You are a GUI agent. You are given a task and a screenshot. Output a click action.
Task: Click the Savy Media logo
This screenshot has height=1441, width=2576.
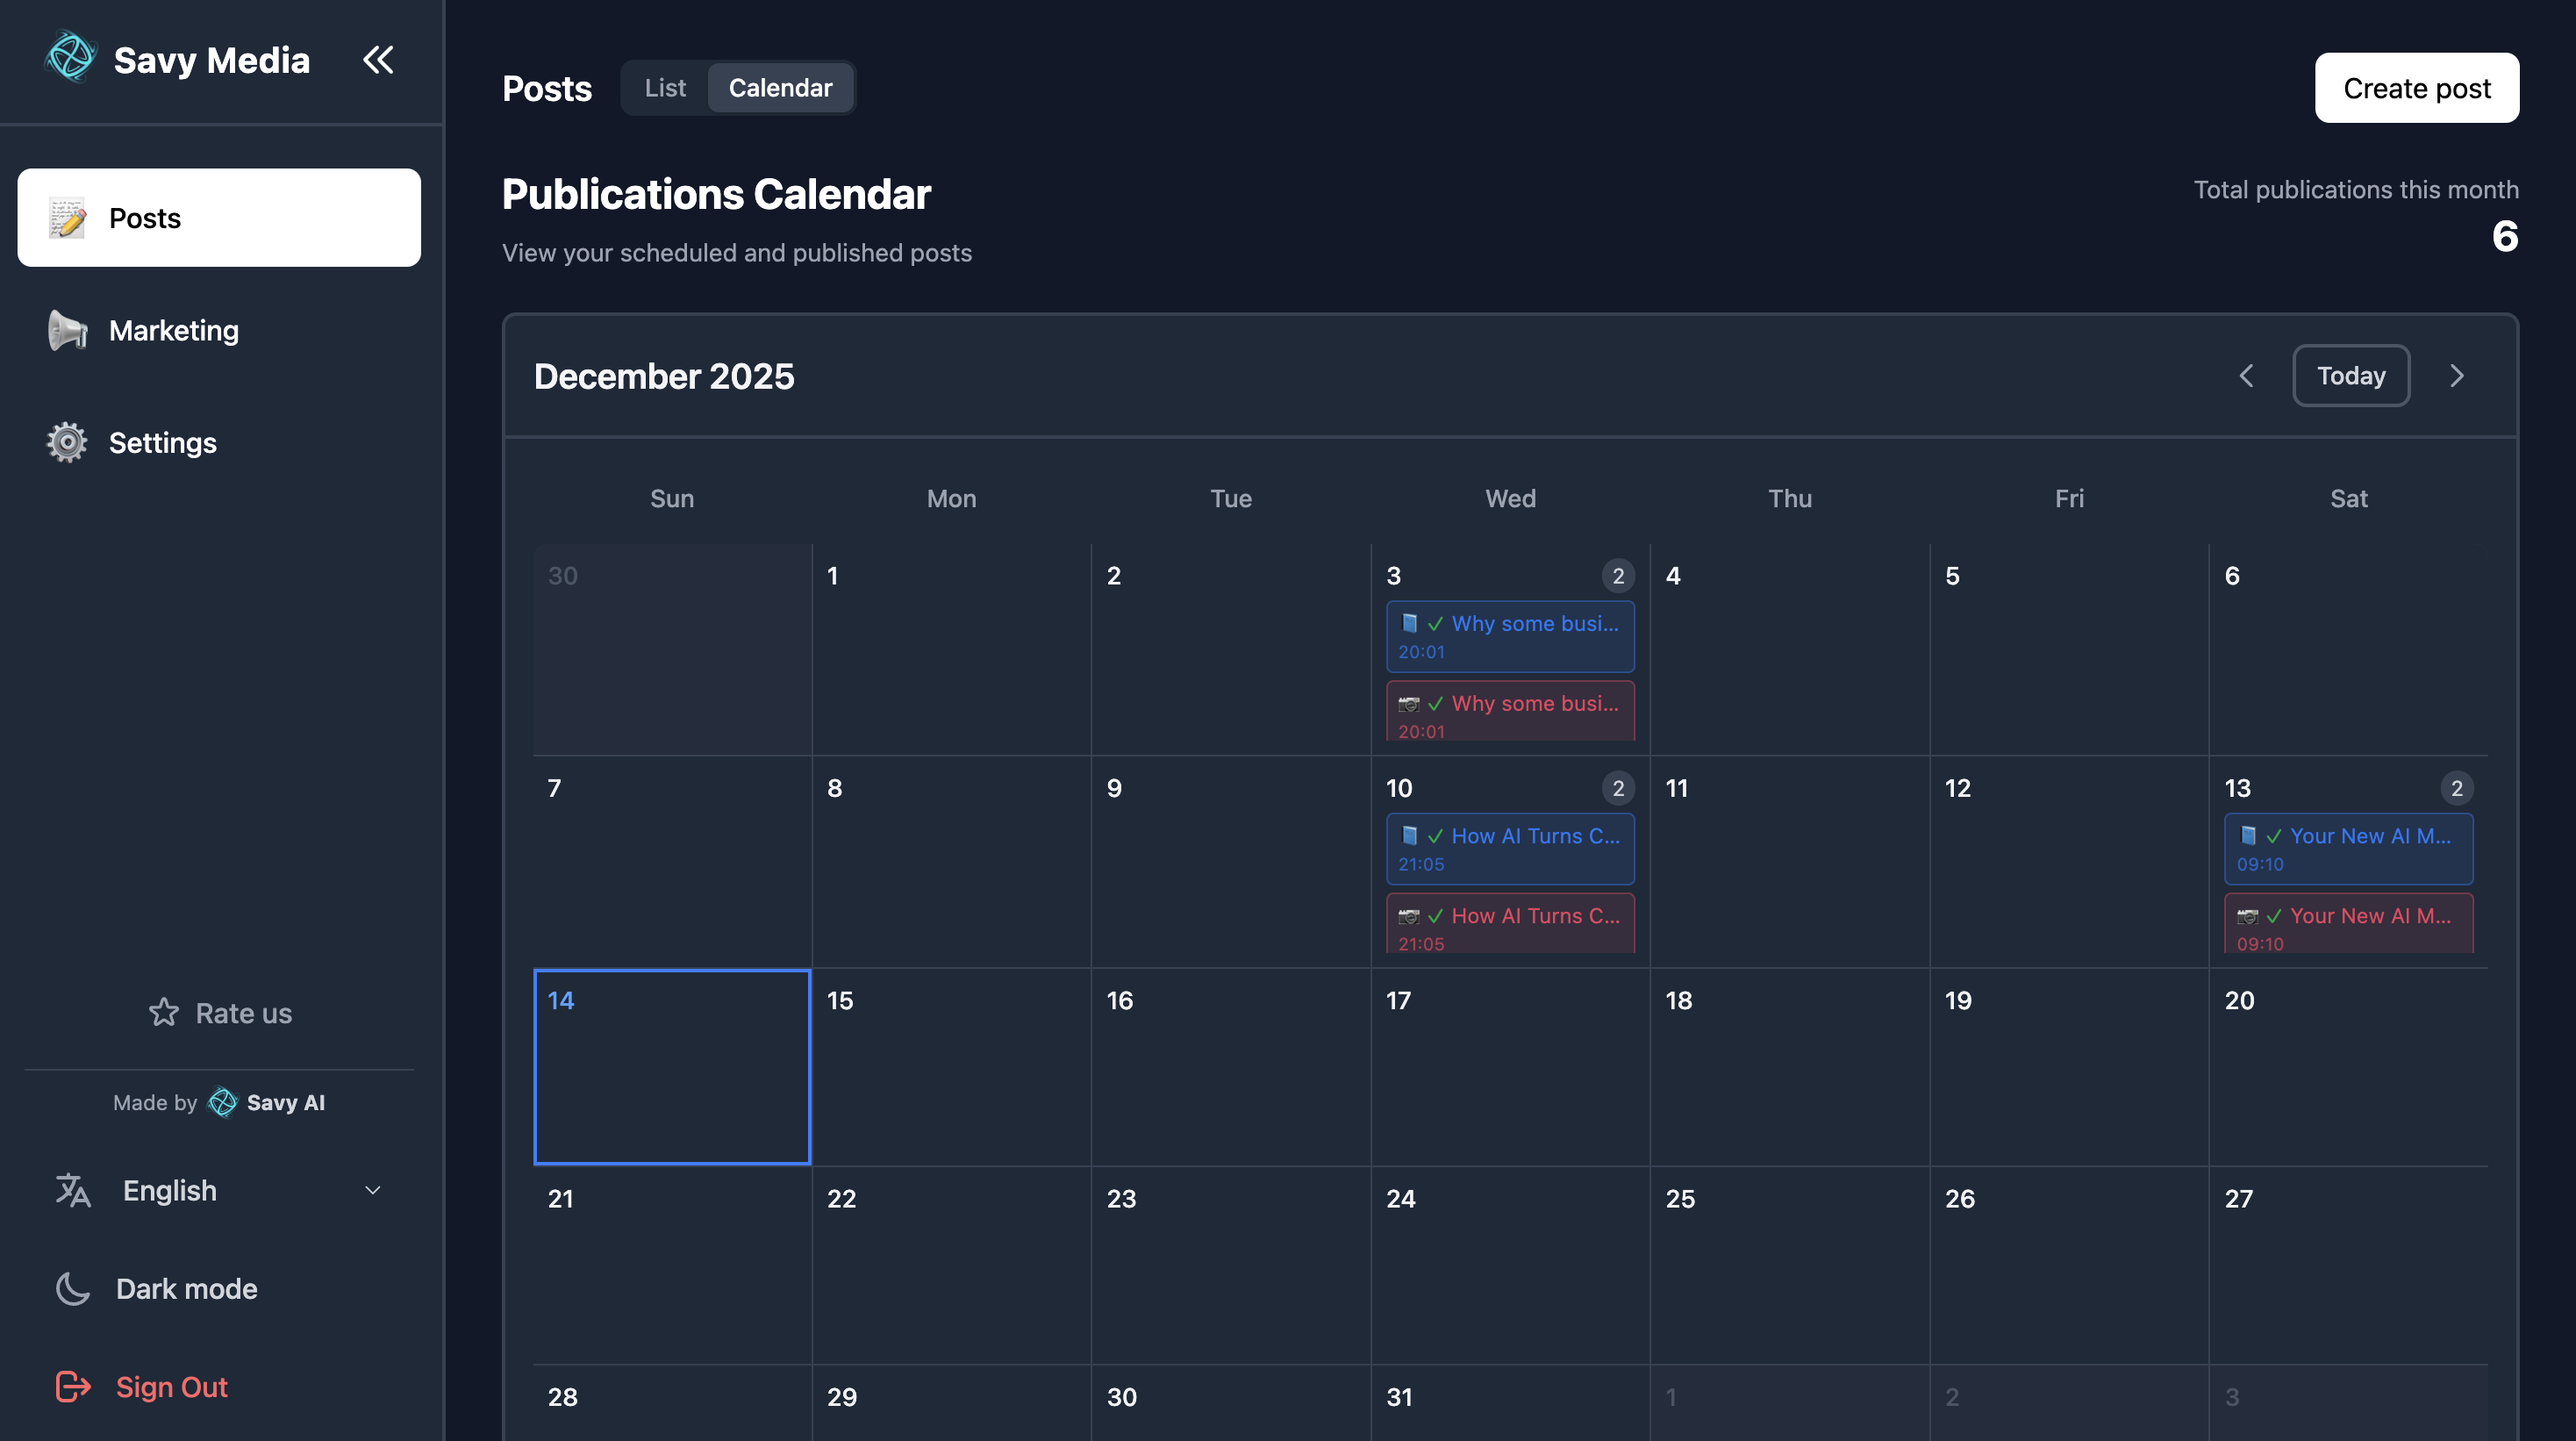[71, 57]
